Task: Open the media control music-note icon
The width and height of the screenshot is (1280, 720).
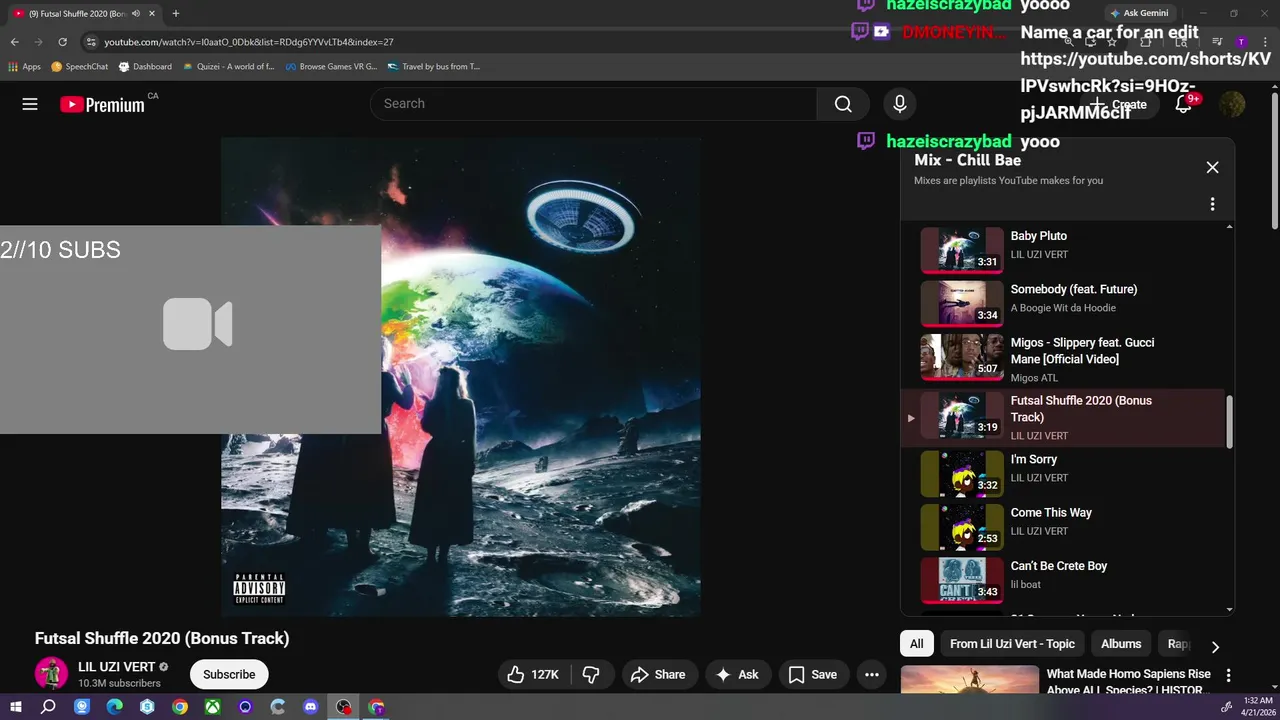Action: pos(1217,42)
